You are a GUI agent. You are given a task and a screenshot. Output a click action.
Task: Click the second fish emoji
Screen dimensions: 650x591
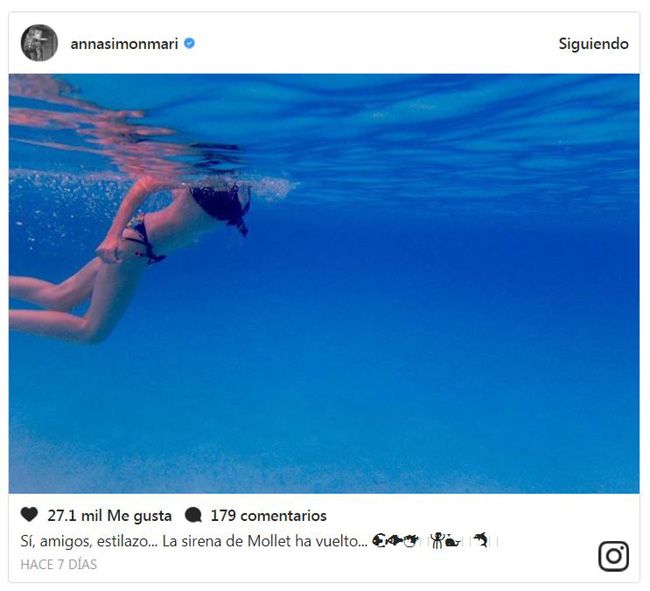click(395, 540)
